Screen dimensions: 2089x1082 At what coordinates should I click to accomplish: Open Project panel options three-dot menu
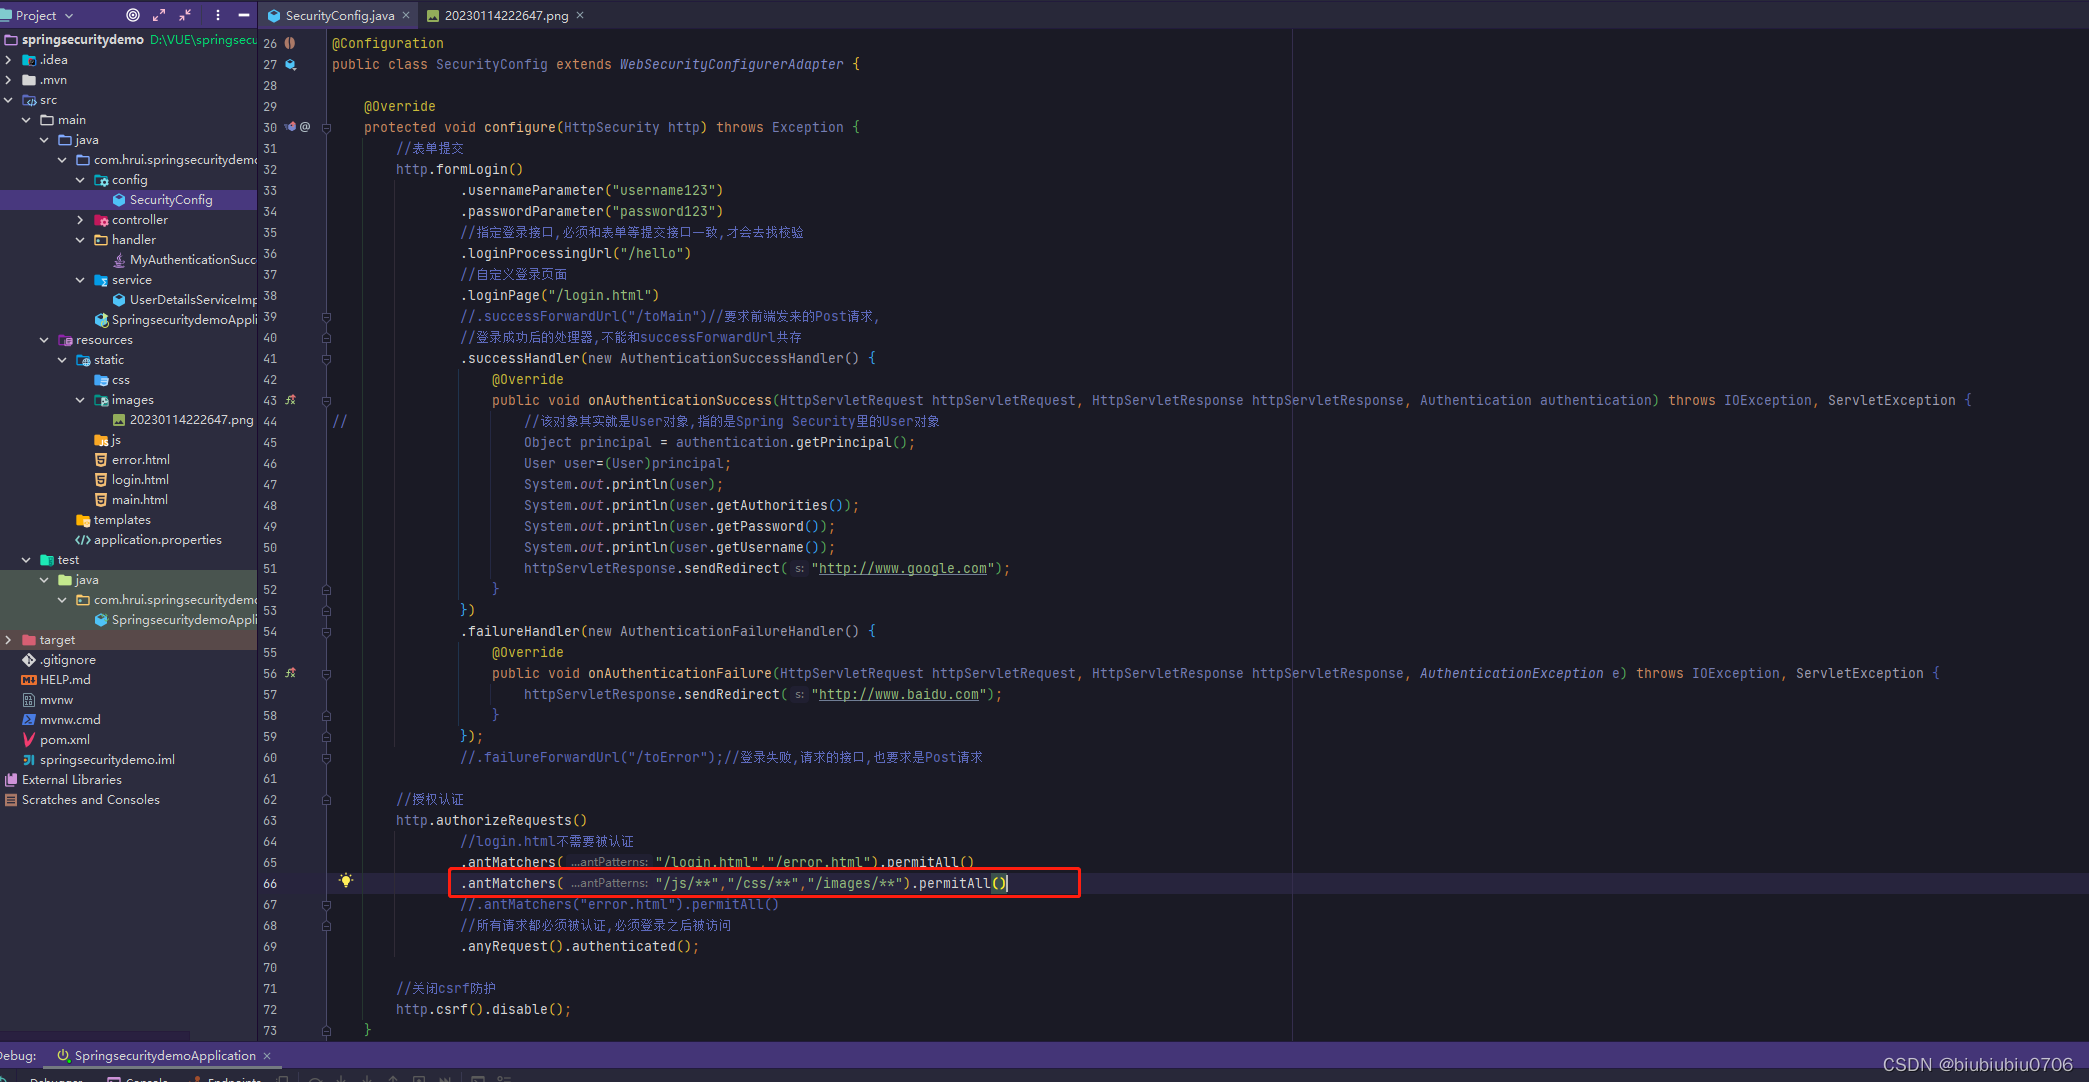coord(218,15)
